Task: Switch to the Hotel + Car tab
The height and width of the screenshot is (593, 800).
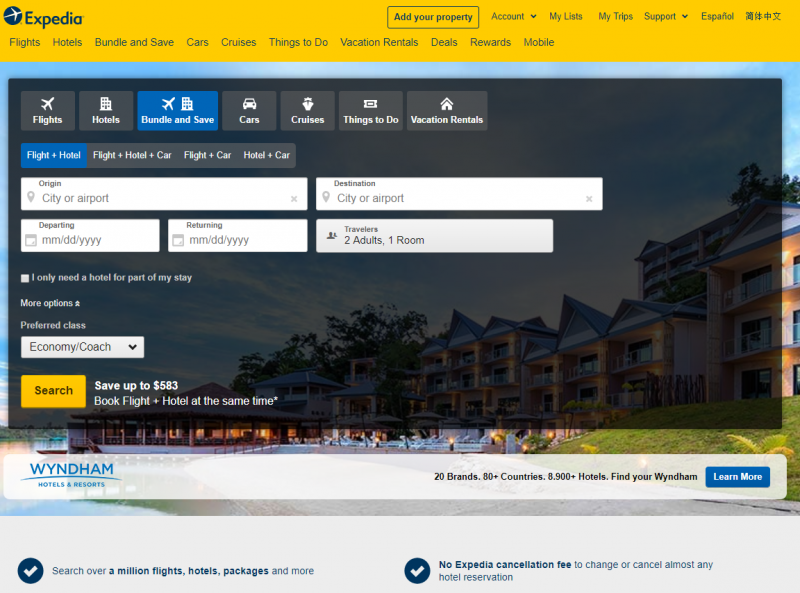Action: click(266, 155)
